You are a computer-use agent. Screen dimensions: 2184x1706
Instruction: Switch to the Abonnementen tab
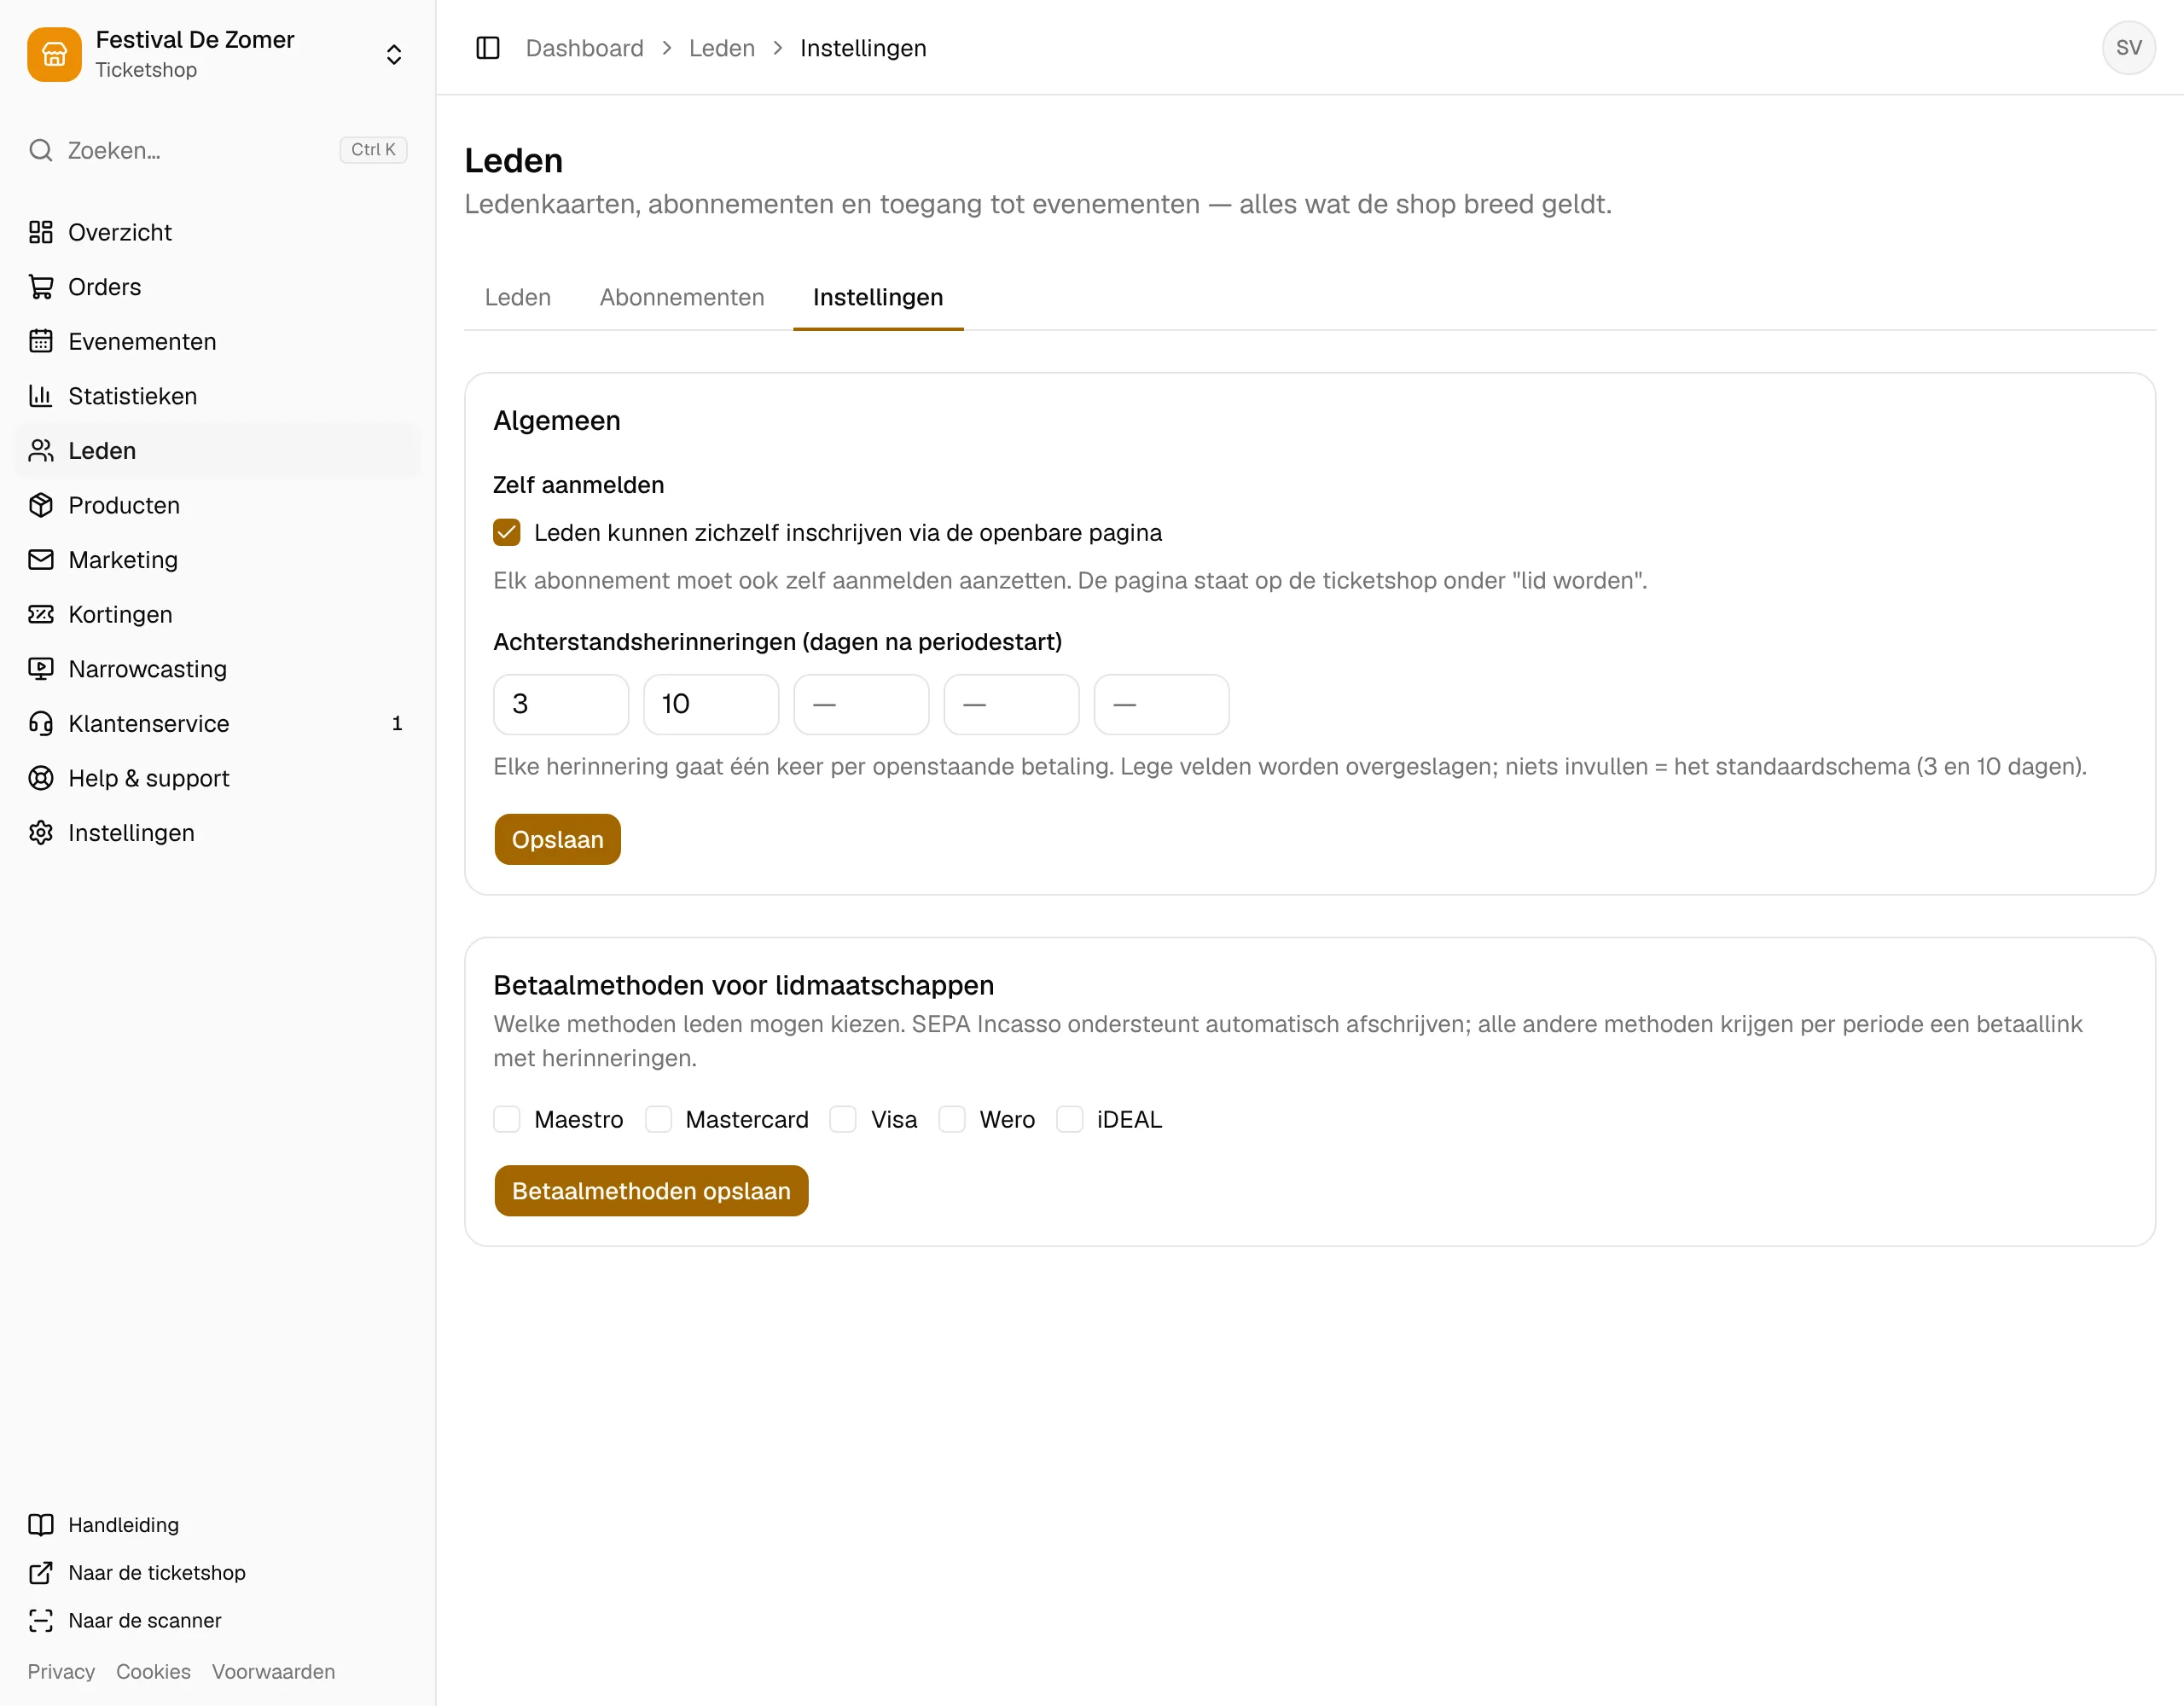[x=682, y=297]
